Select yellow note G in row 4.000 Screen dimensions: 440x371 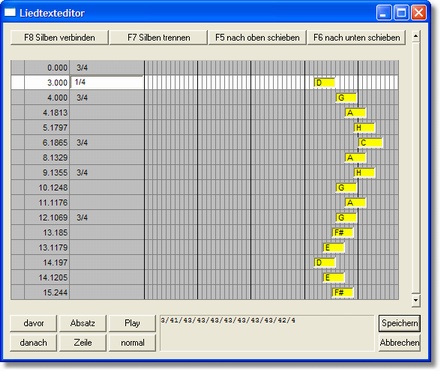(346, 98)
